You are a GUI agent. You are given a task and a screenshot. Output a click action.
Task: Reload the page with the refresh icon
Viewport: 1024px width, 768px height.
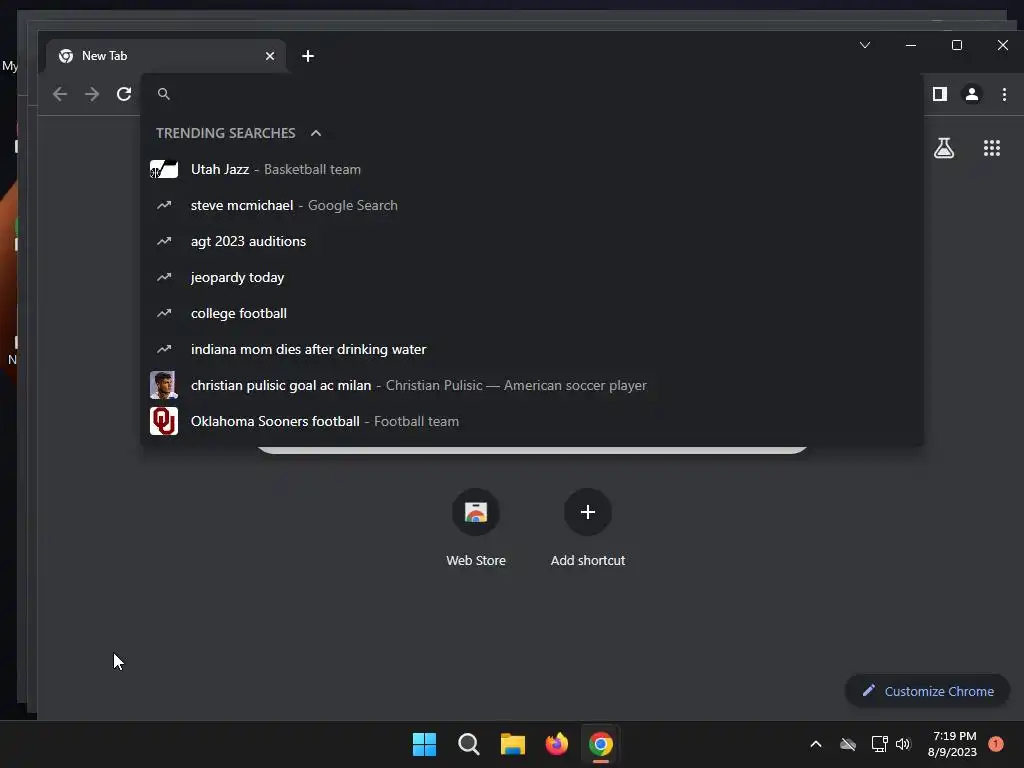click(x=124, y=94)
